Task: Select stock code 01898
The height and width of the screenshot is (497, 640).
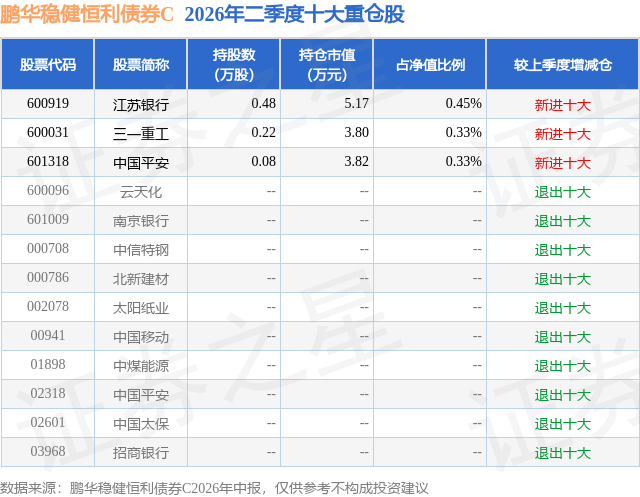Action: click(48, 364)
